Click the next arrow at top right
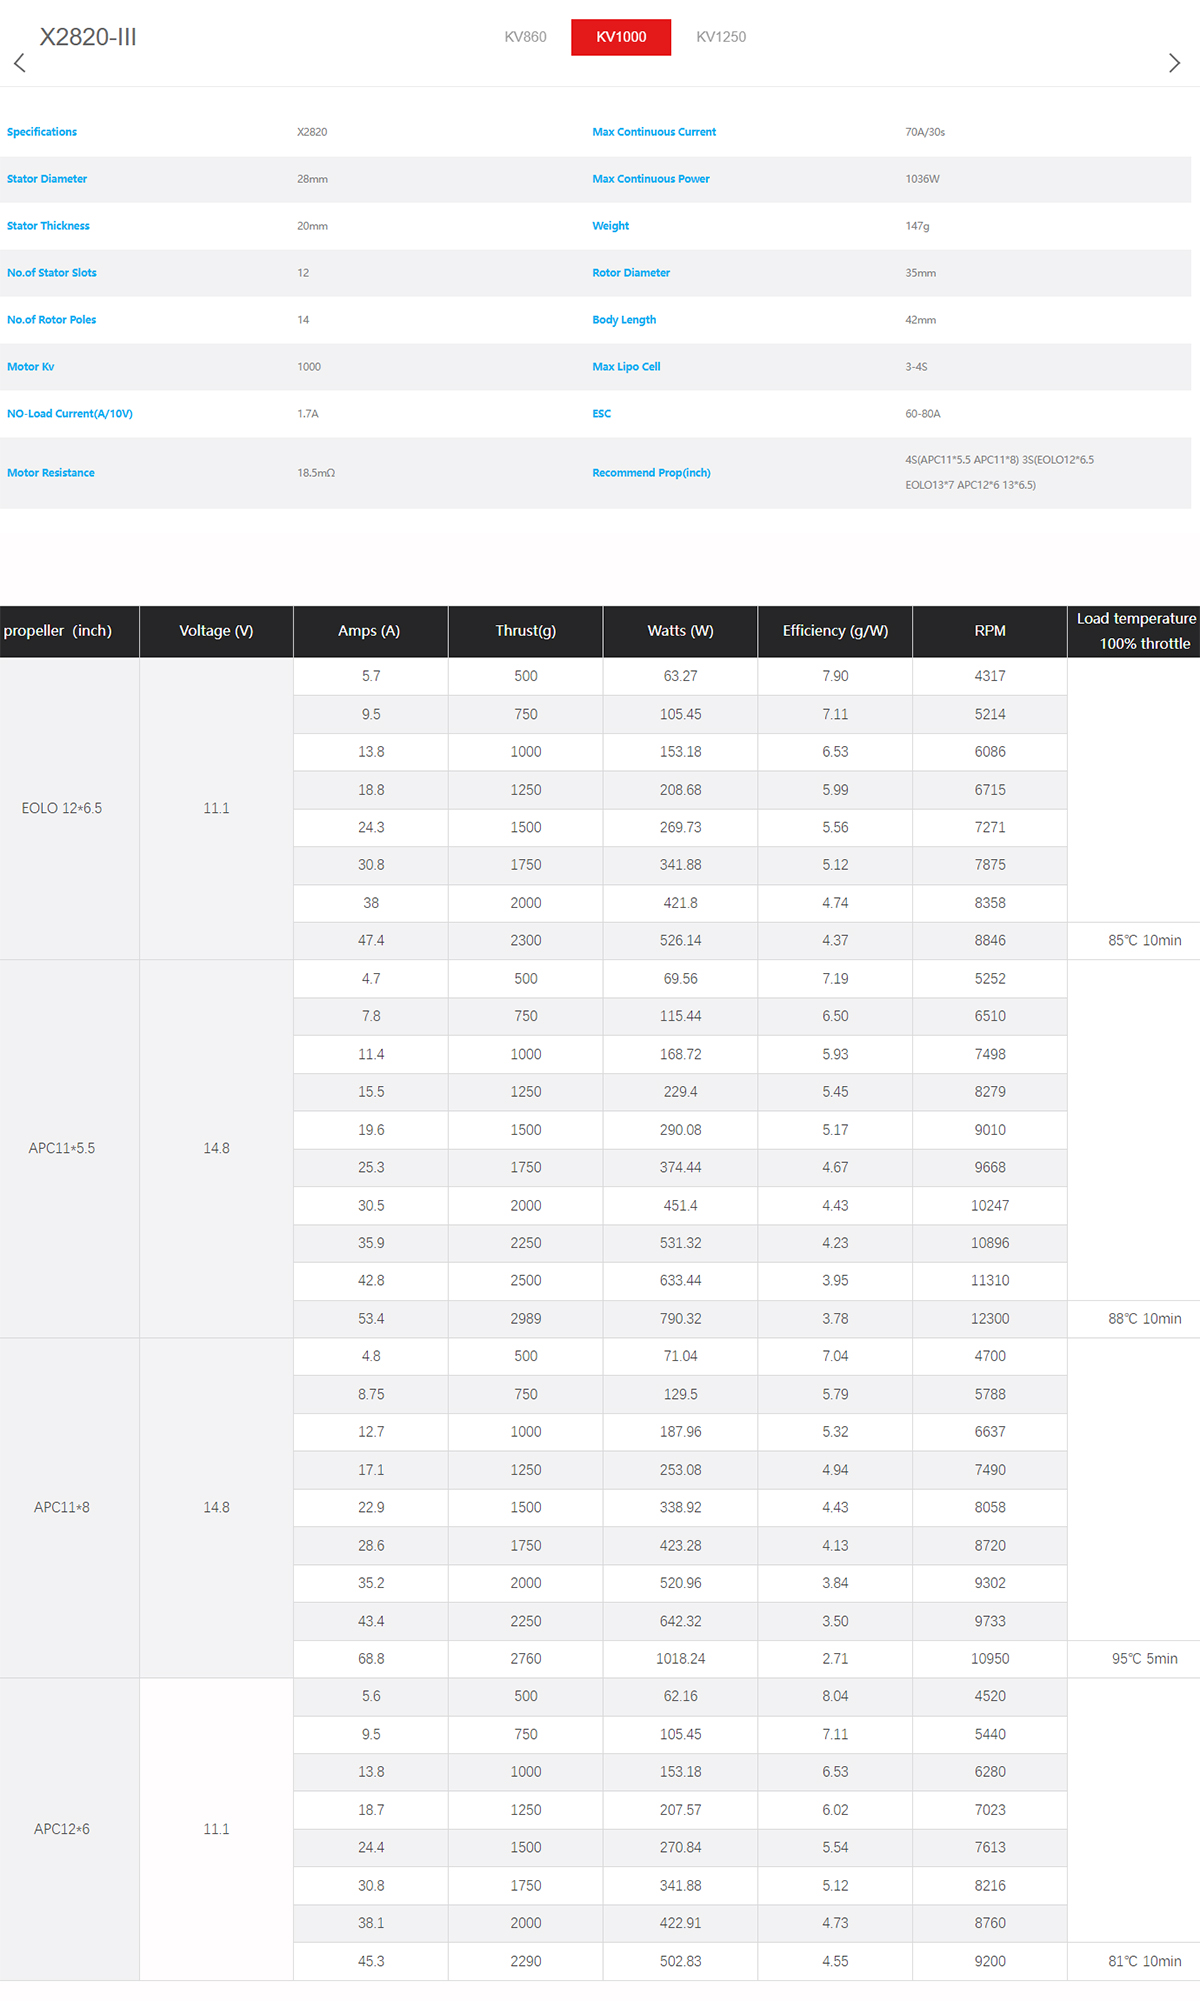The image size is (1200, 2001). [x=1174, y=63]
